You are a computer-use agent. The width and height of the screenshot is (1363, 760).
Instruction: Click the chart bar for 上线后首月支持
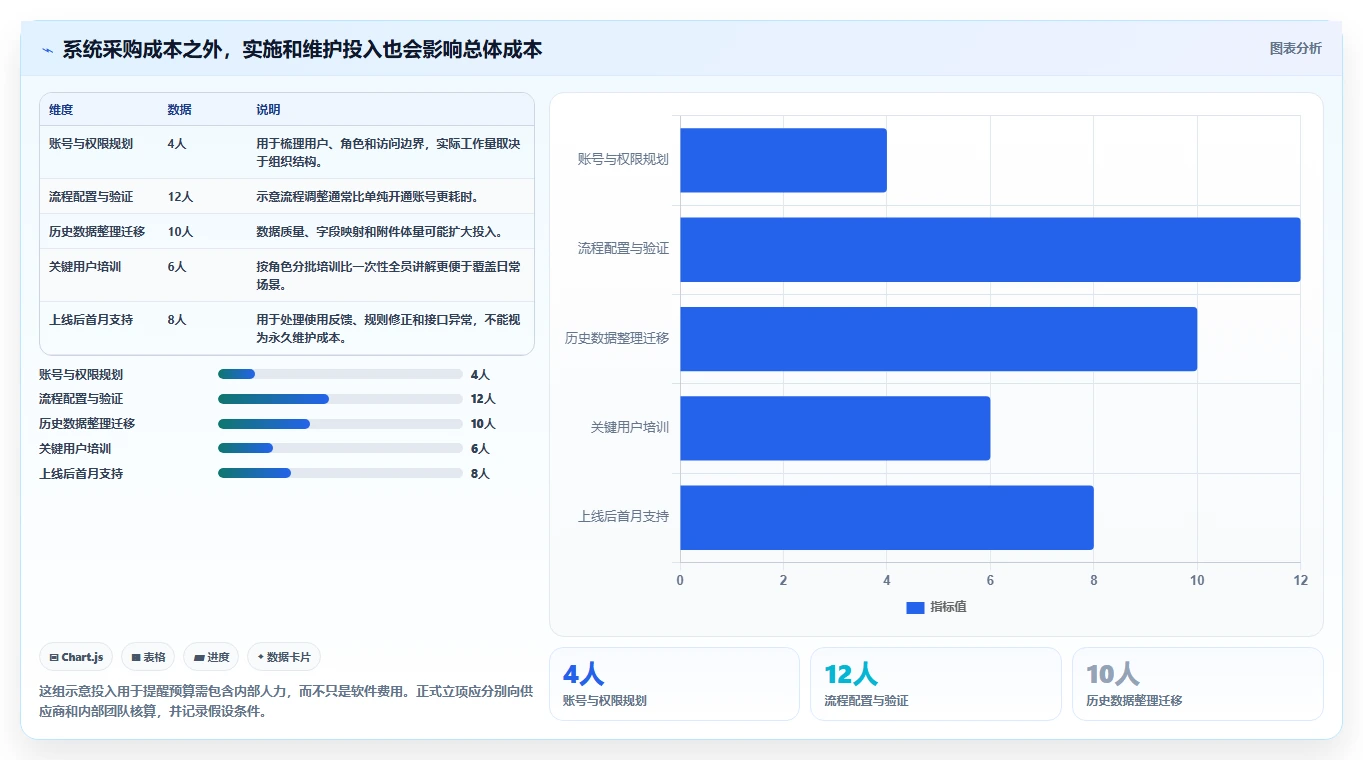[x=887, y=517]
